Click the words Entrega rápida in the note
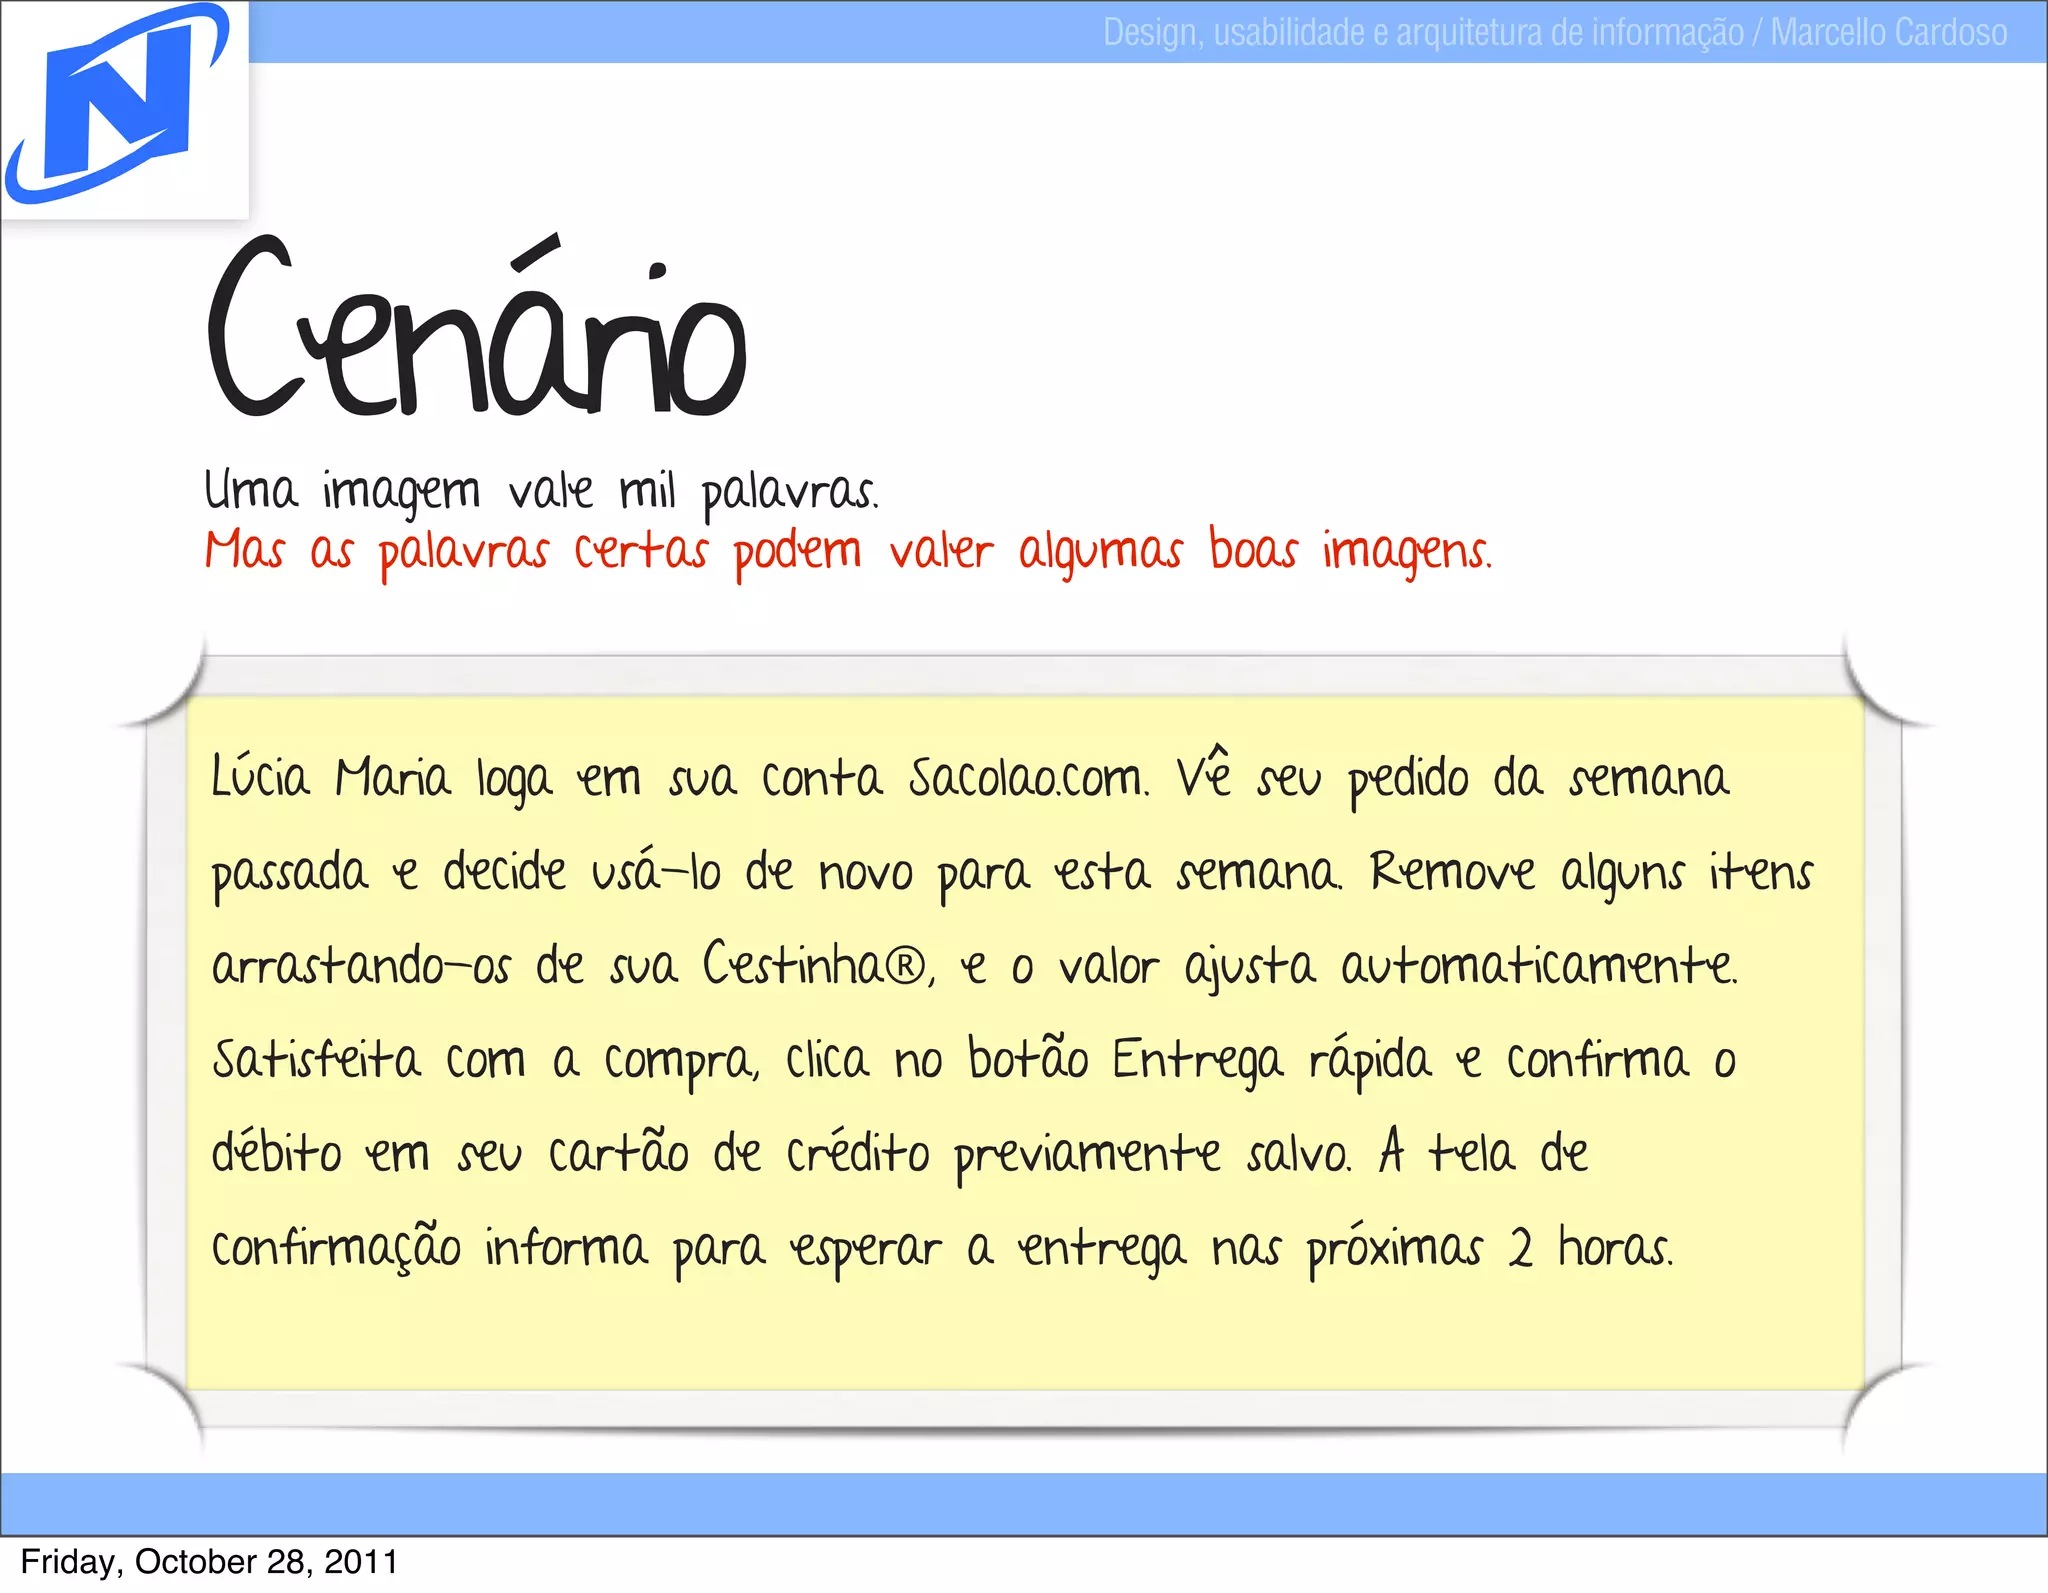 click(1272, 1060)
